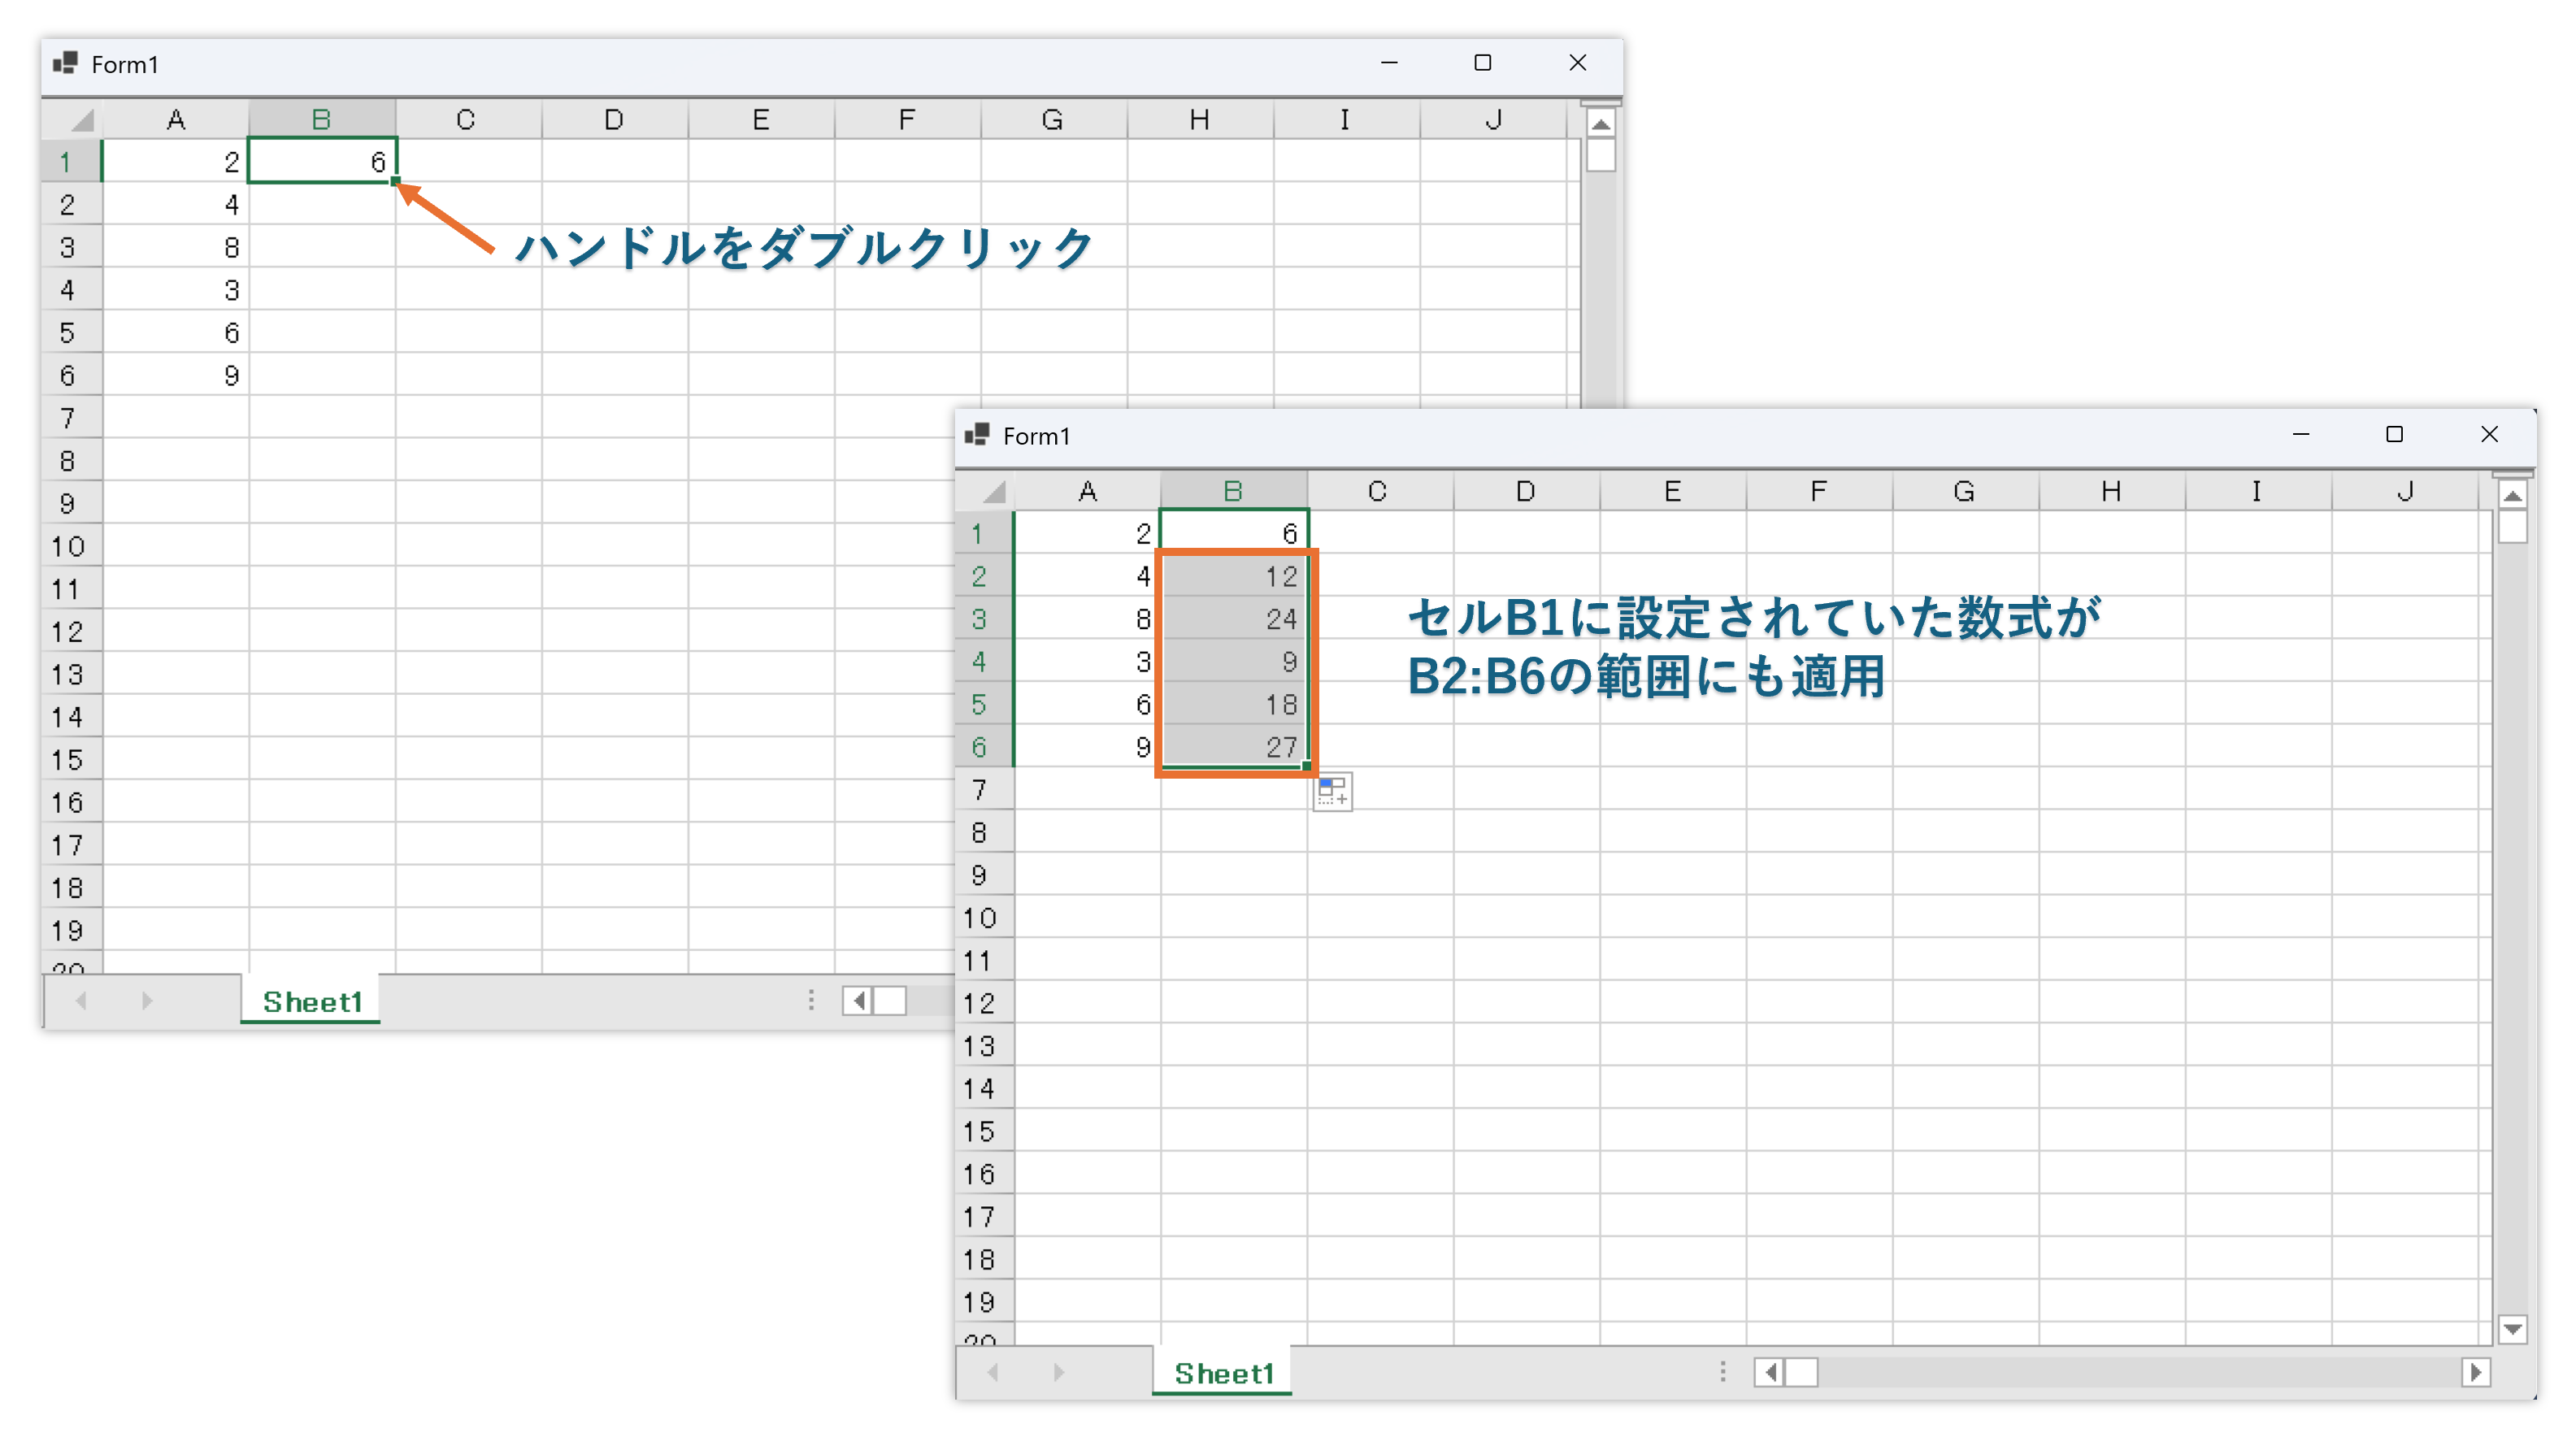Click the scroll up arrow in the back window
The height and width of the screenshot is (1437, 2576).
[1600, 124]
